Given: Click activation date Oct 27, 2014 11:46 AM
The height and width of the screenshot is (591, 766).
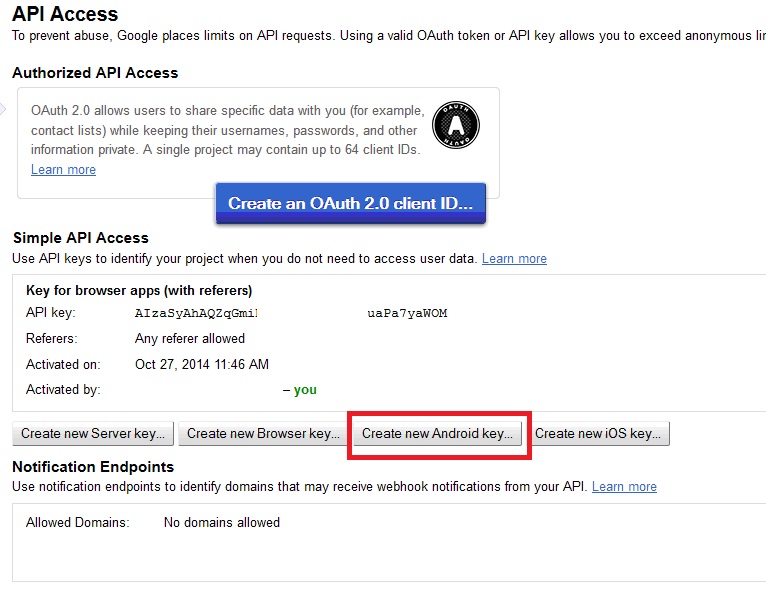Looking at the screenshot, I should (x=202, y=364).
